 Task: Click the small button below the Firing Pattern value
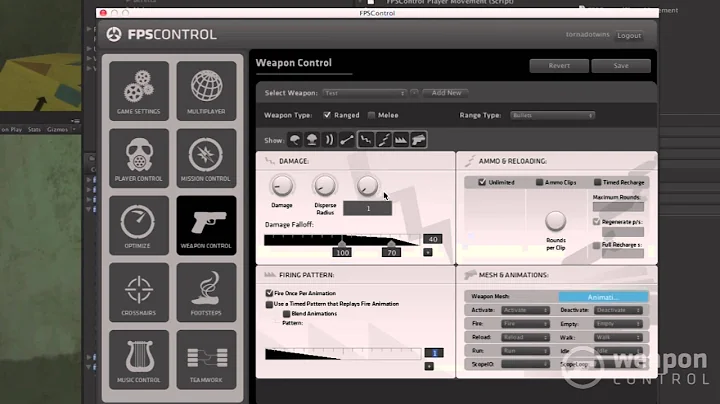click(x=429, y=366)
